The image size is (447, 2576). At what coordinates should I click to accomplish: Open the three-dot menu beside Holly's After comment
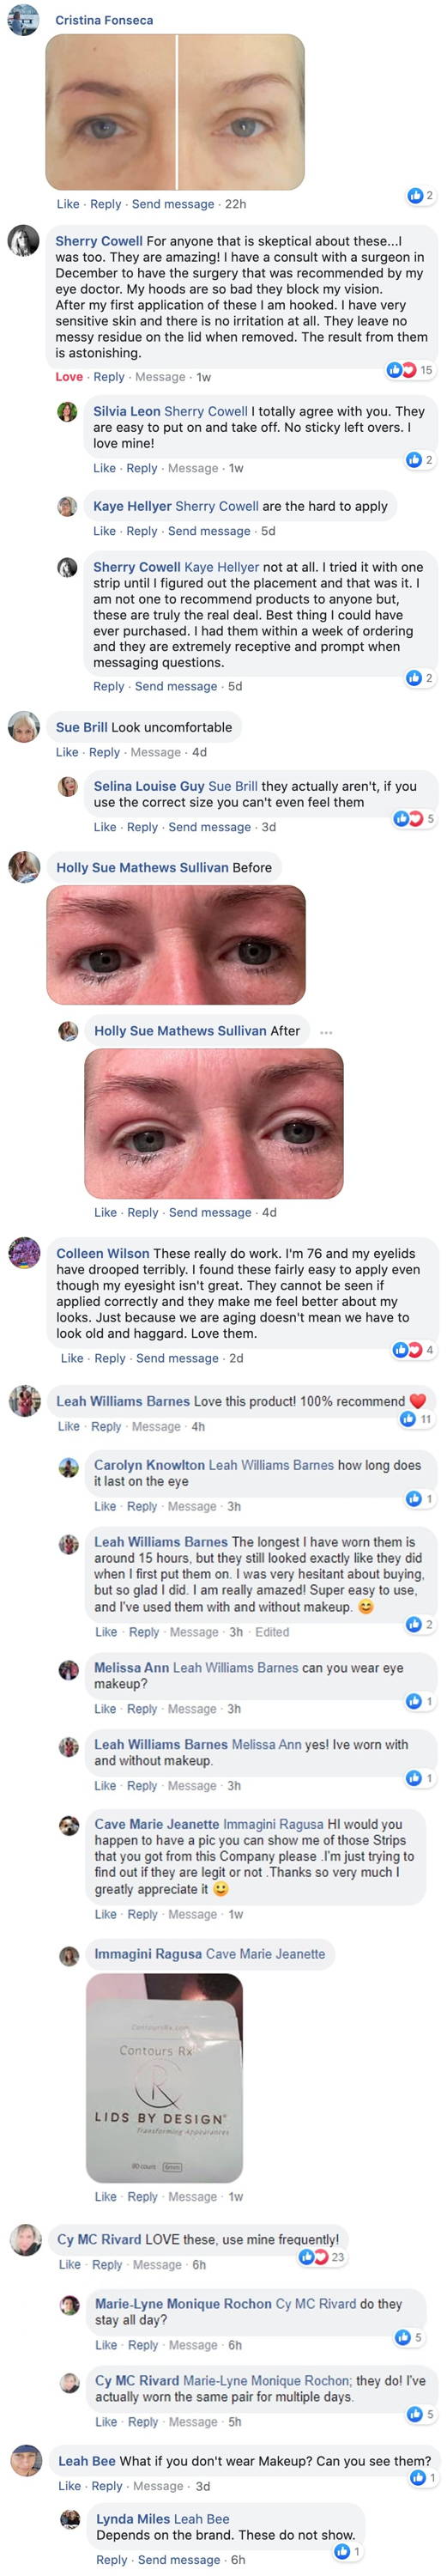[x=326, y=1032]
